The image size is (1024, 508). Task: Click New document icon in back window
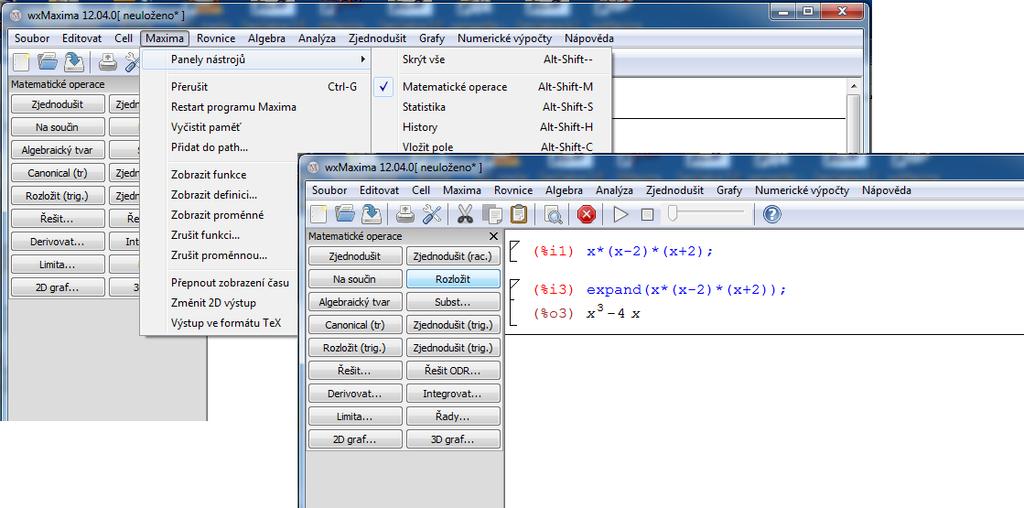22,62
